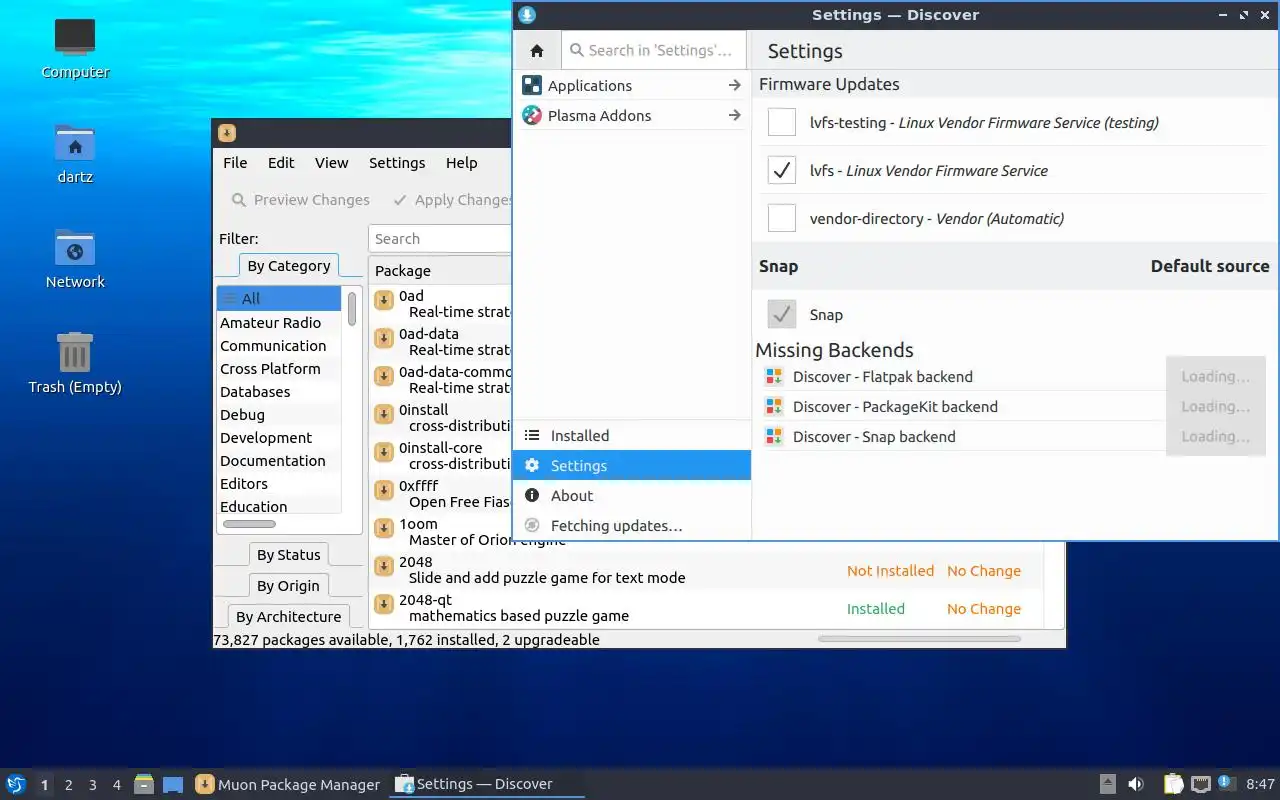
Task: Click the 0ad package status icon
Action: tap(384, 300)
